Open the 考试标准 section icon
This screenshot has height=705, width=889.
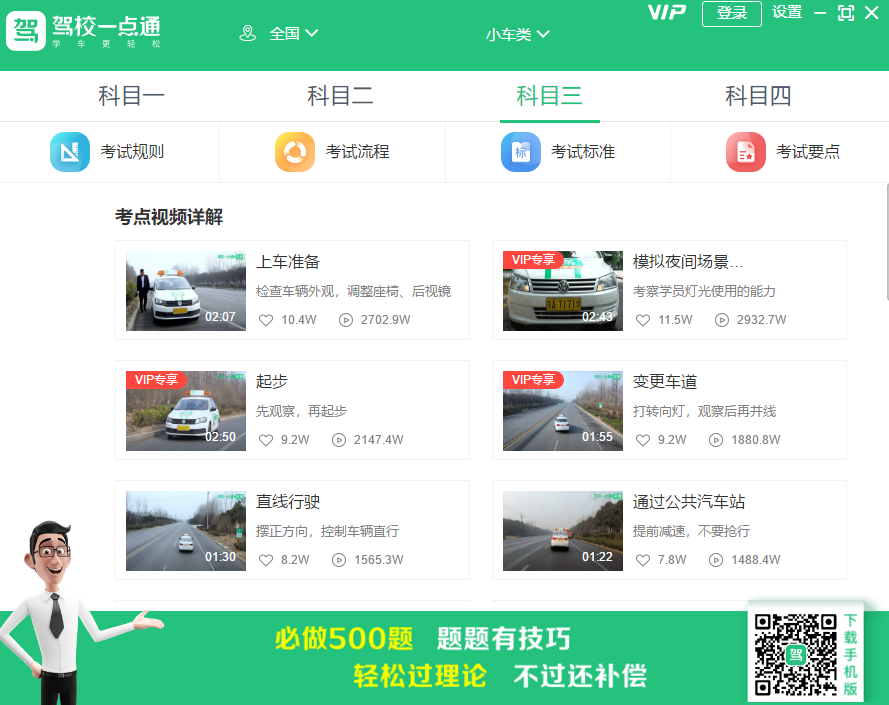pos(520,152)
